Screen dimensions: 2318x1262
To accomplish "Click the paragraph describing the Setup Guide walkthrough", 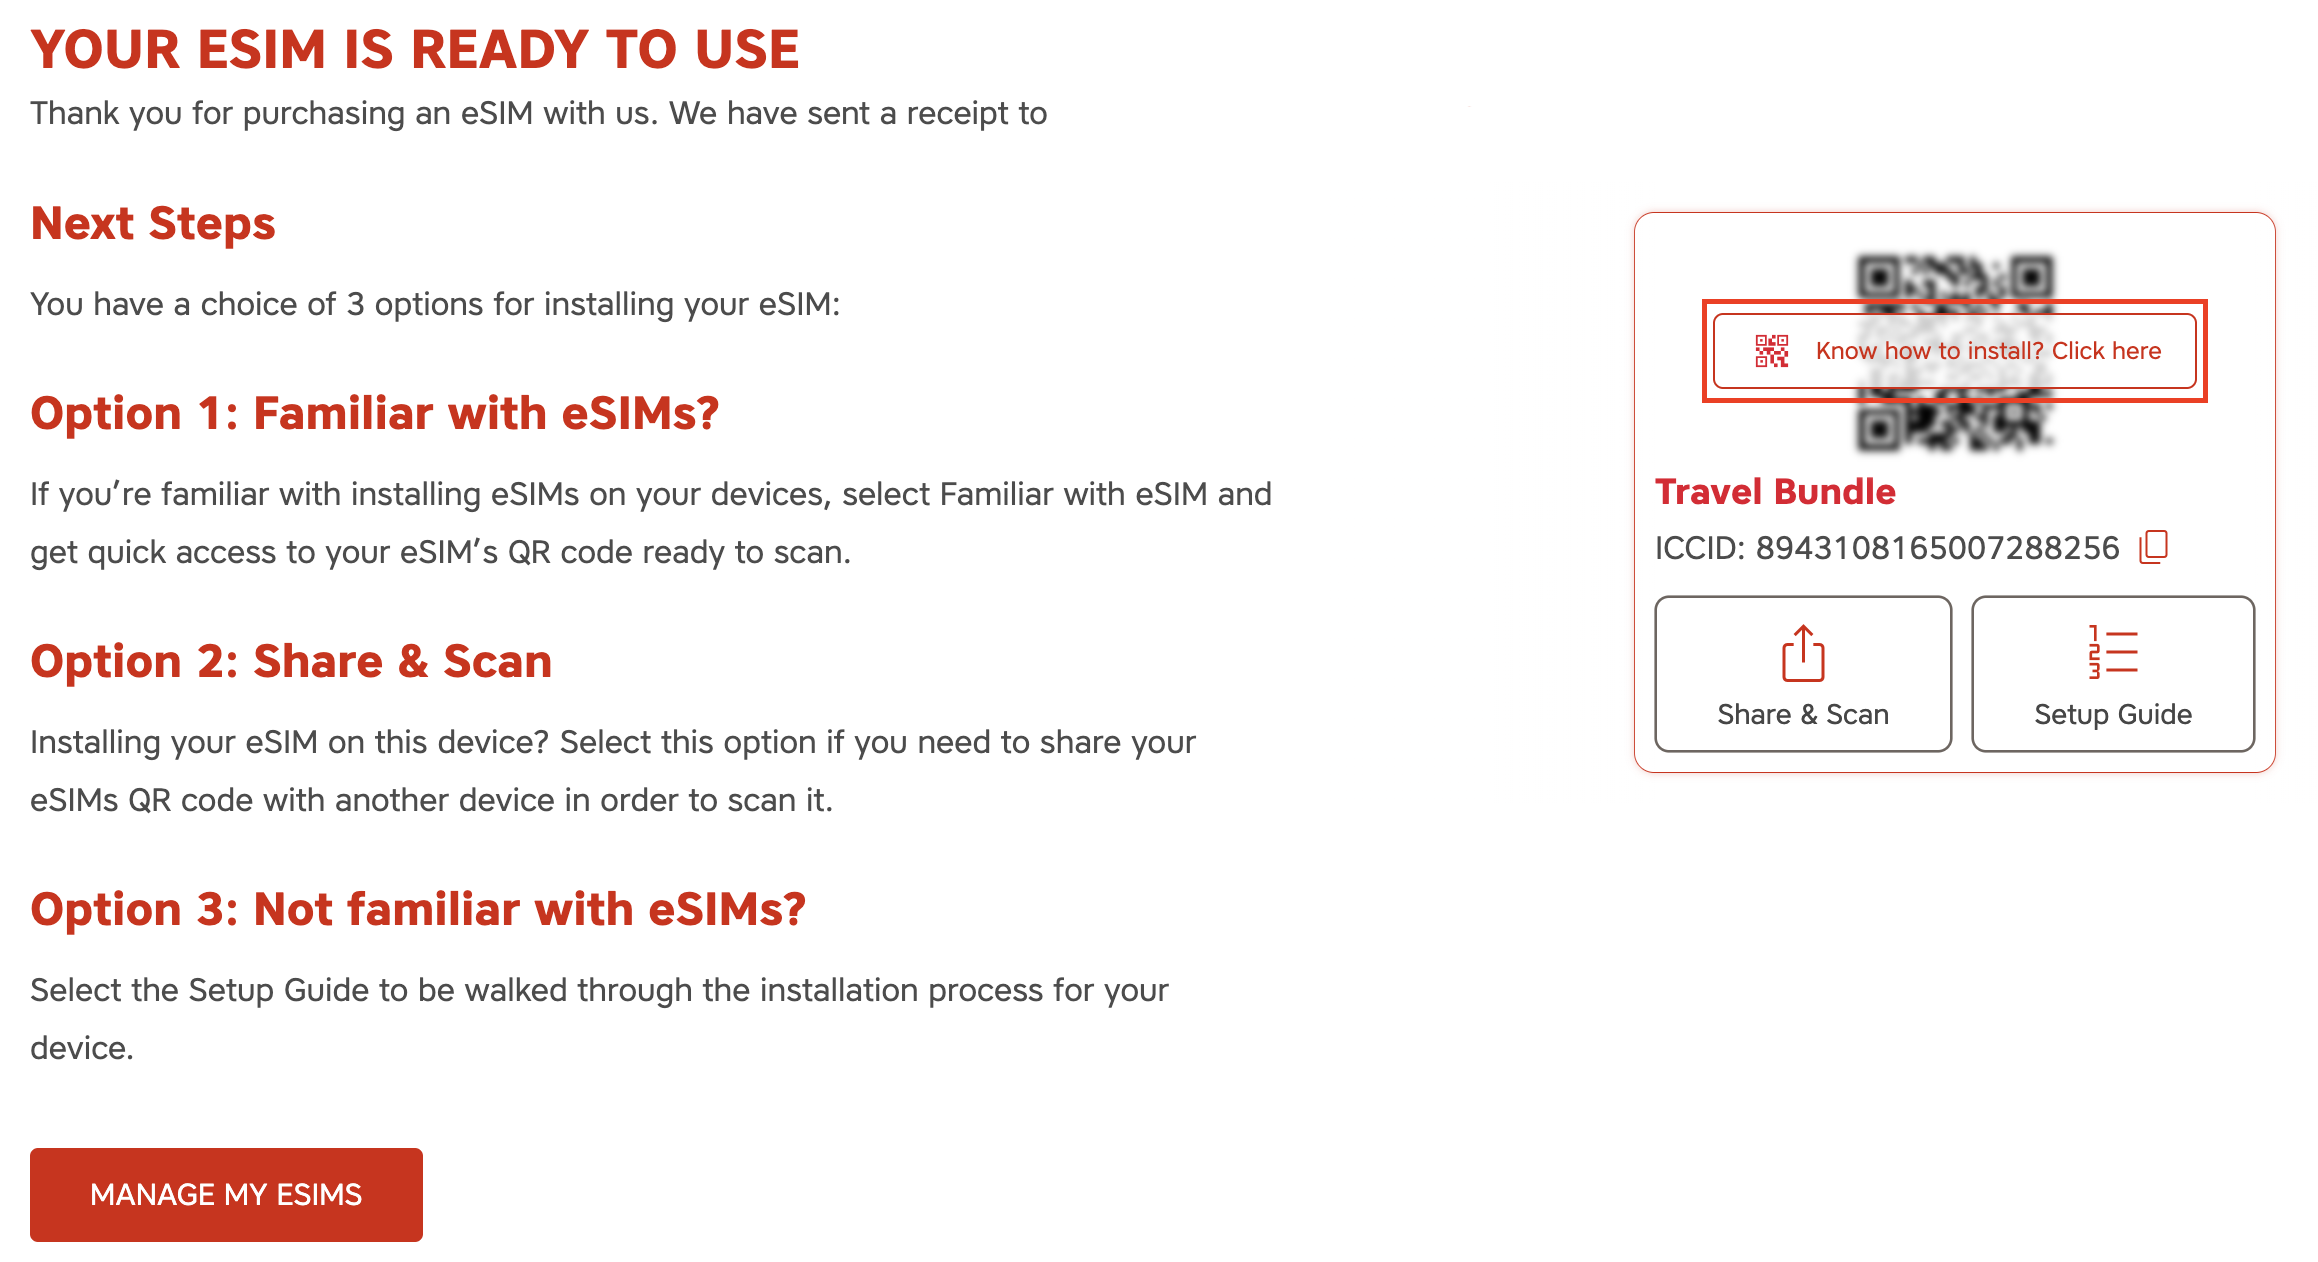I will (x=599, y=1018).
